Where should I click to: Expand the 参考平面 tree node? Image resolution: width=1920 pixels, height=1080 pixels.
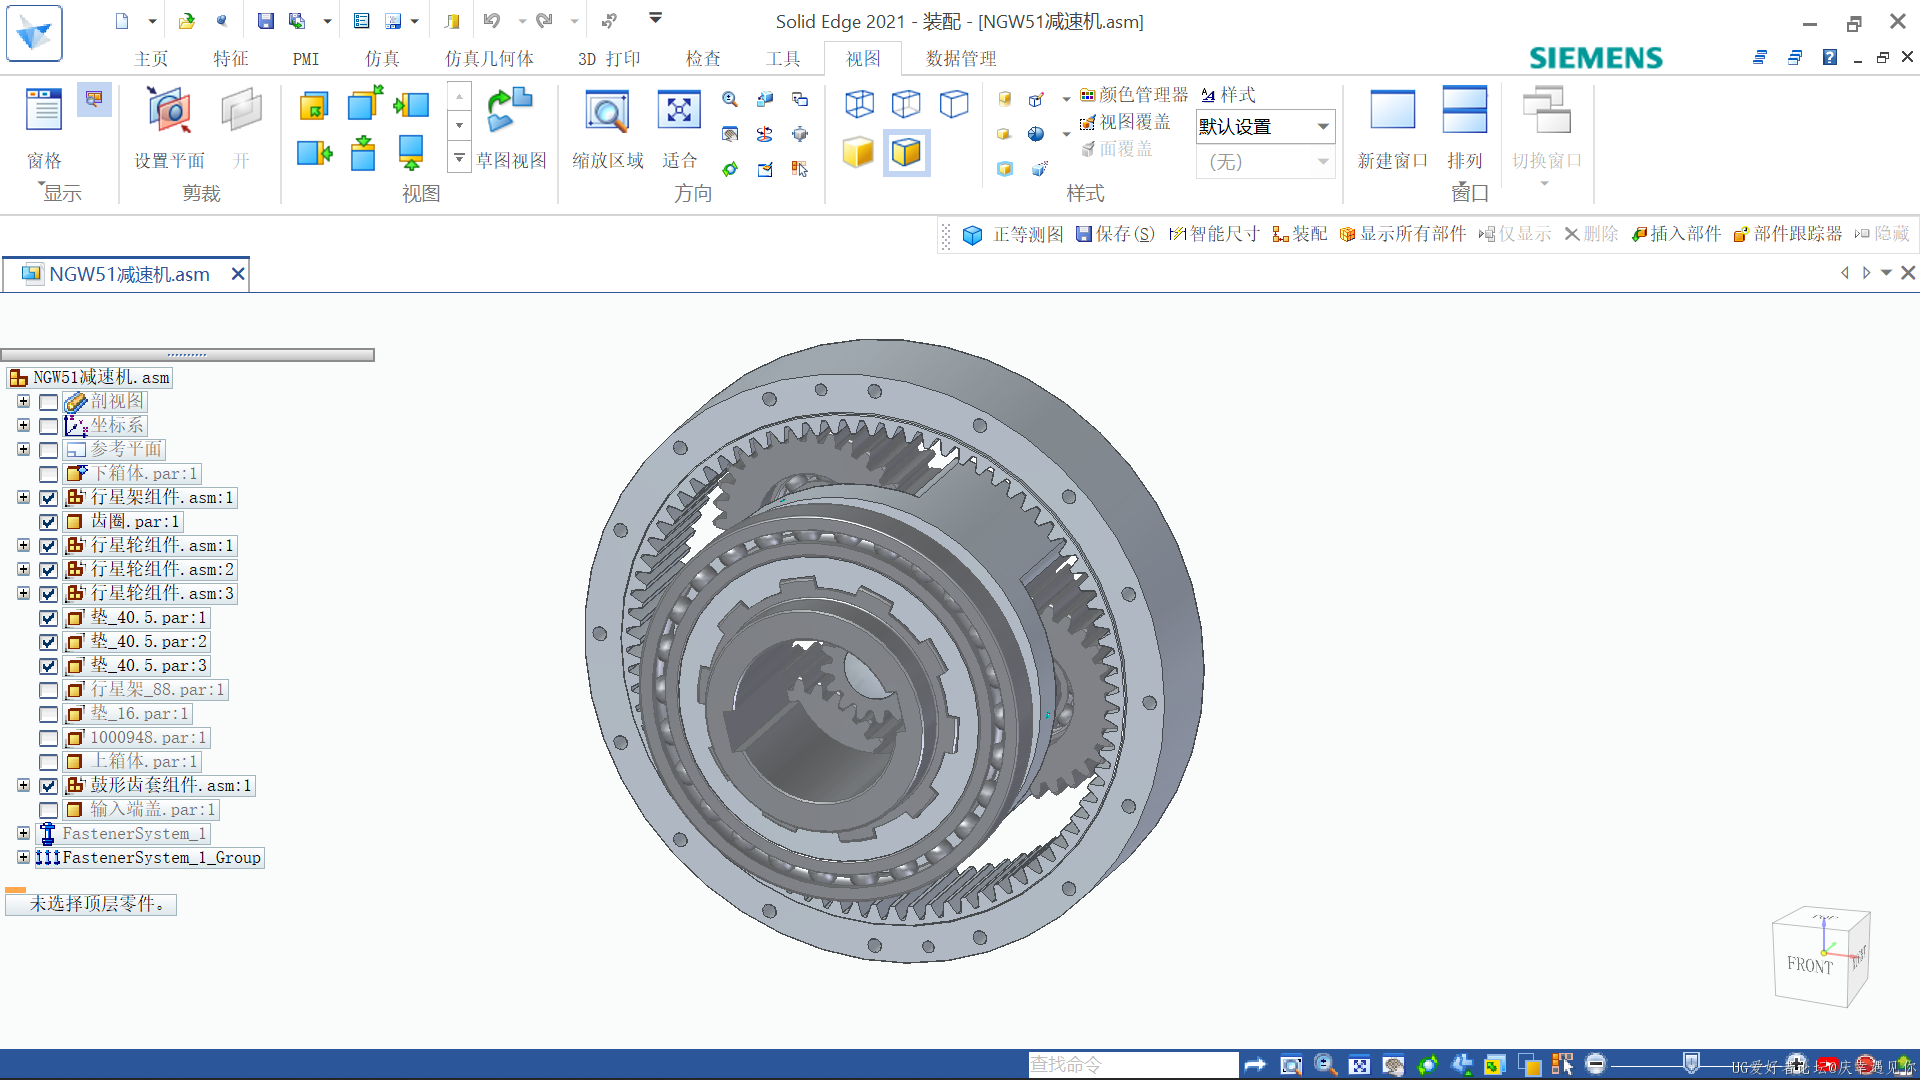click(x=23, y=449)
